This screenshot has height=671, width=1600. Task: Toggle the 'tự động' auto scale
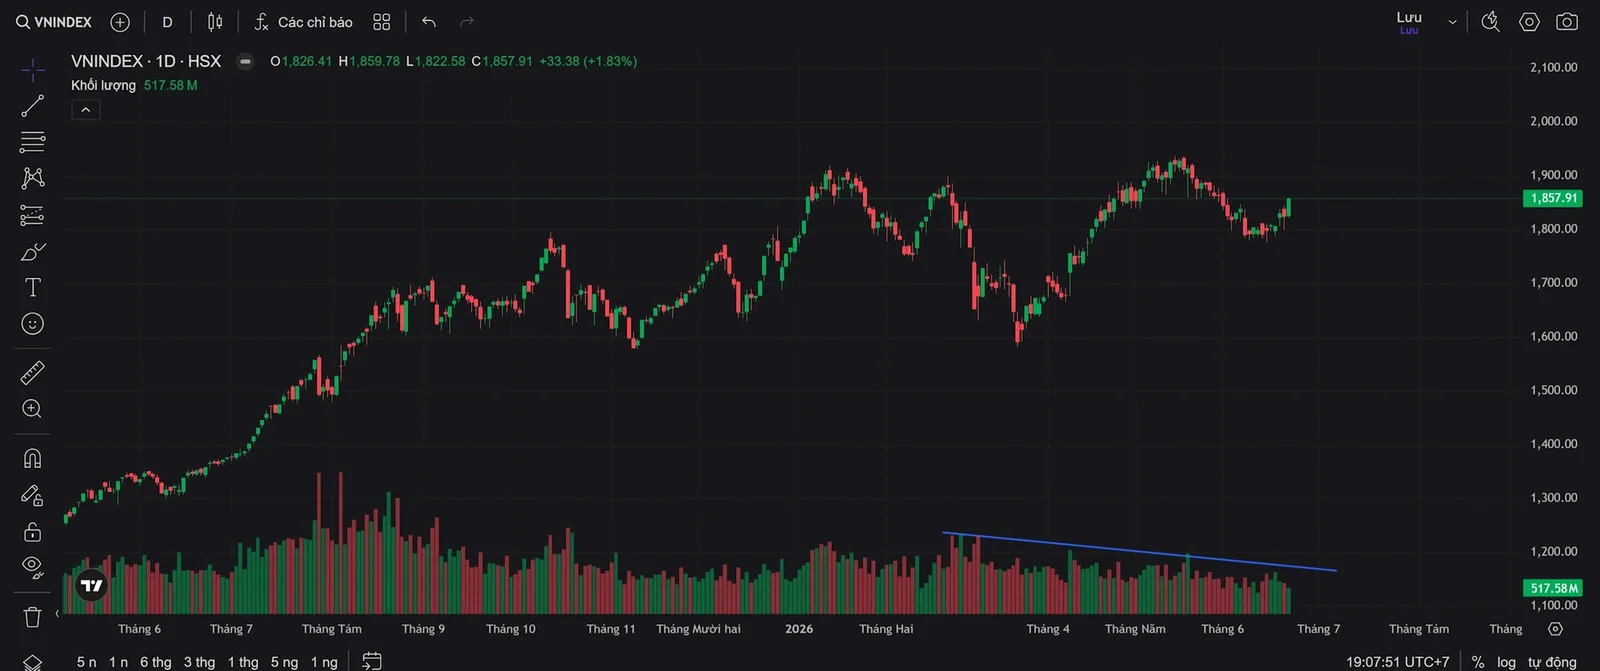tap(1552, 662)
